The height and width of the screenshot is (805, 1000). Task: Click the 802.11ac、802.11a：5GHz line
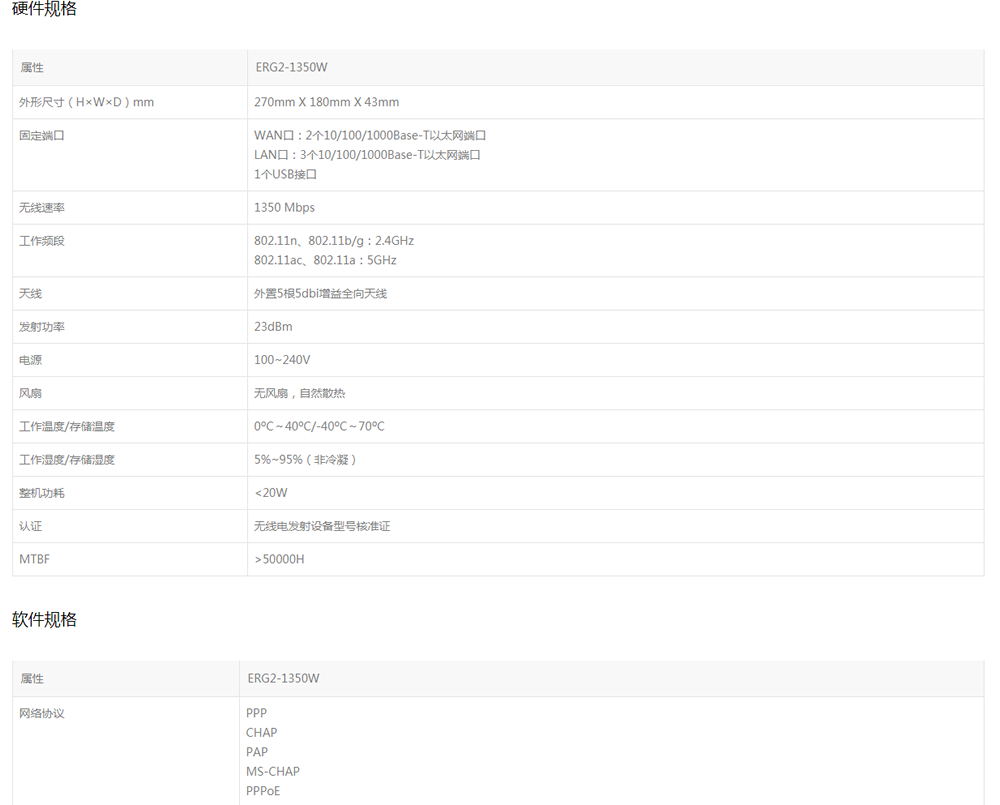[325, 260]
